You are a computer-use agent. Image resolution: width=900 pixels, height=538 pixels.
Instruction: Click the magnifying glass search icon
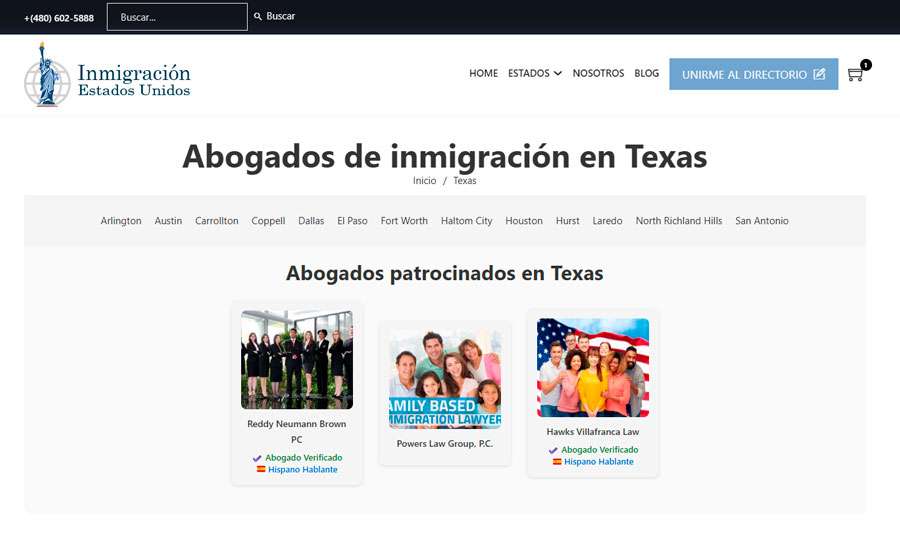click(258, 17)
